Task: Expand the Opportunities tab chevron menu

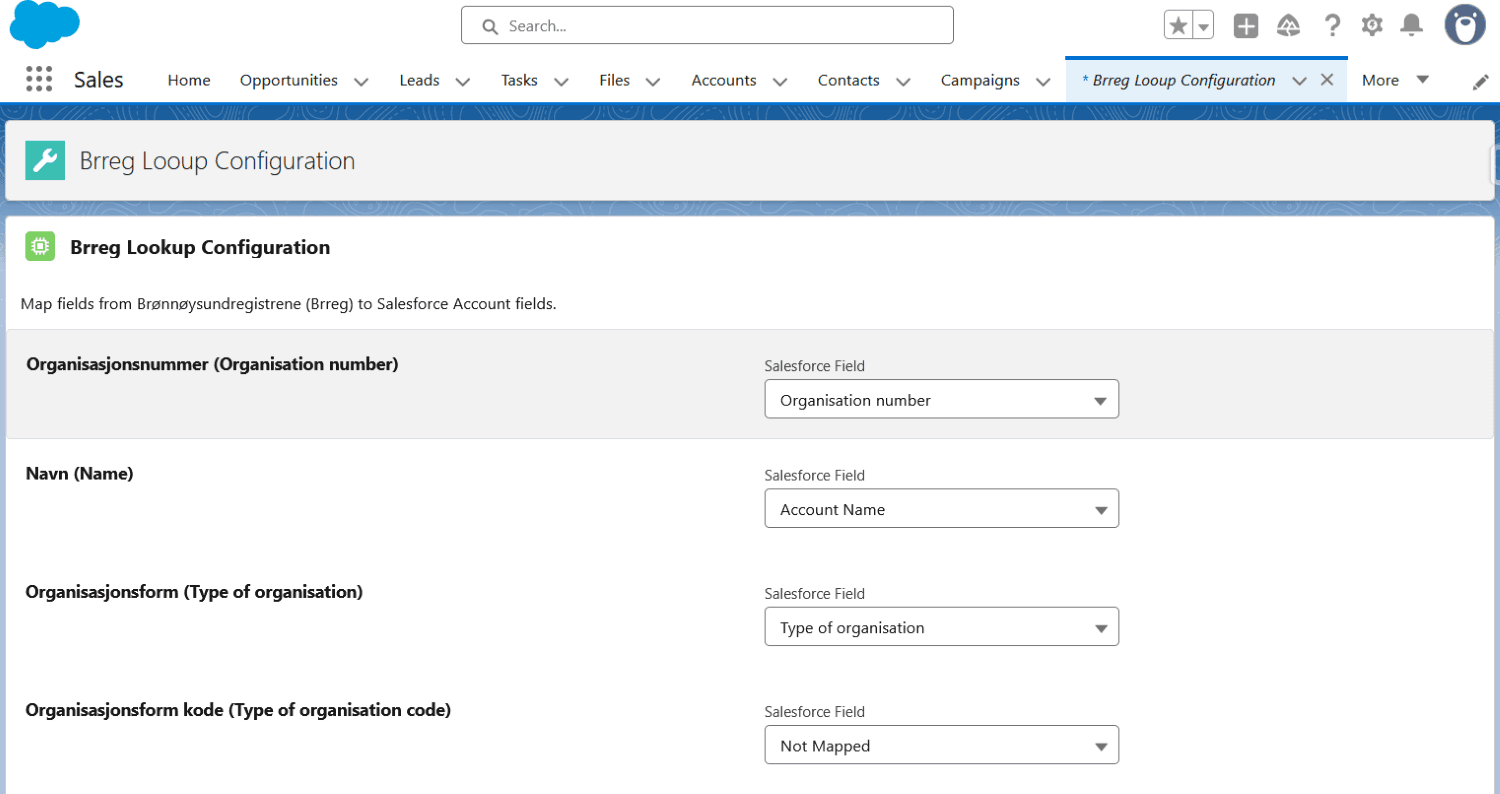Action: [x=361, y=82]
